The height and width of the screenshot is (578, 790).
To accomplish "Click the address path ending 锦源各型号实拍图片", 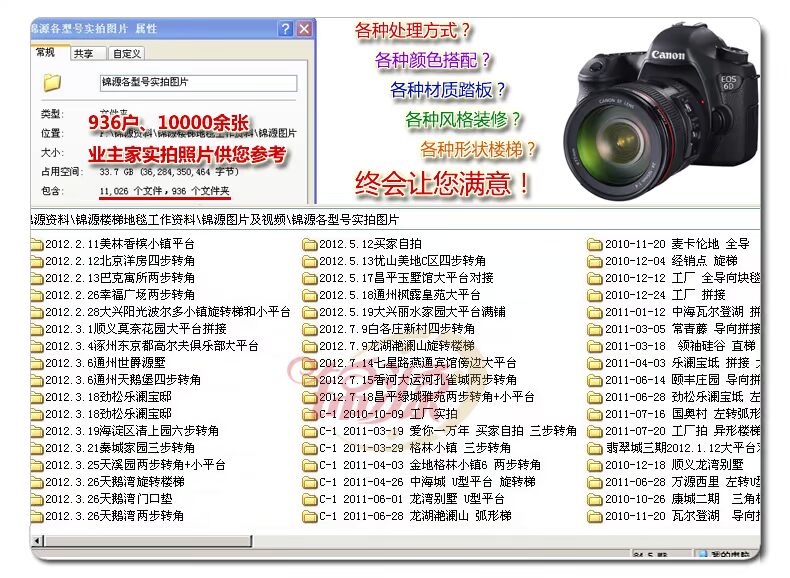I will (x=215, y=220).
